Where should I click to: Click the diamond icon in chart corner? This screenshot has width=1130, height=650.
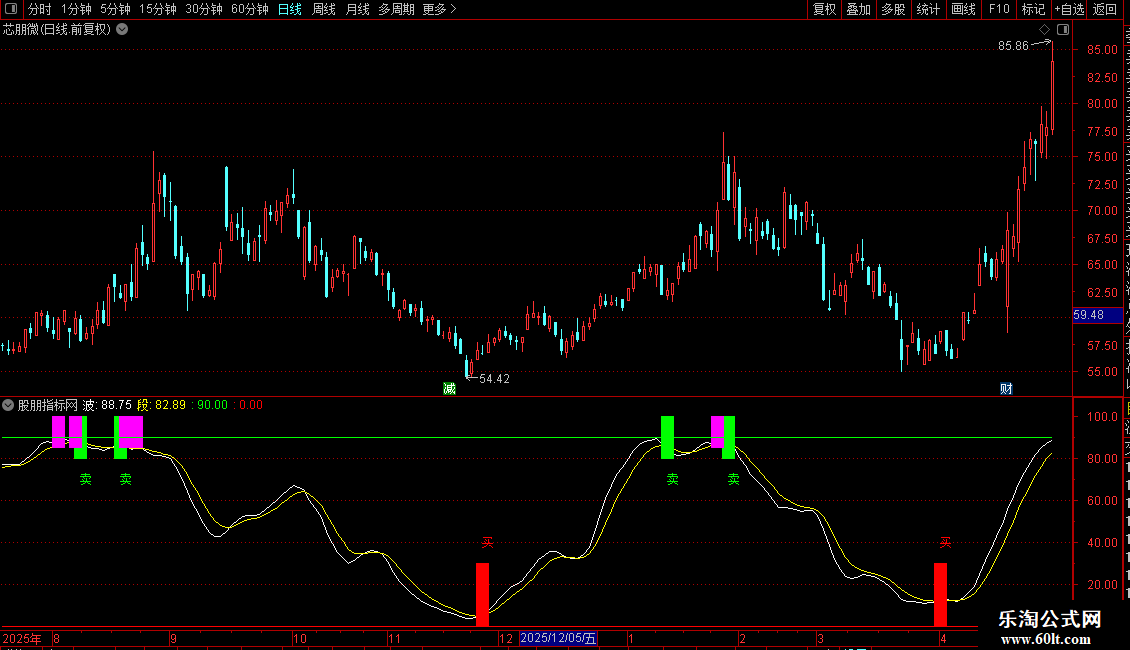click(1044, 30)
